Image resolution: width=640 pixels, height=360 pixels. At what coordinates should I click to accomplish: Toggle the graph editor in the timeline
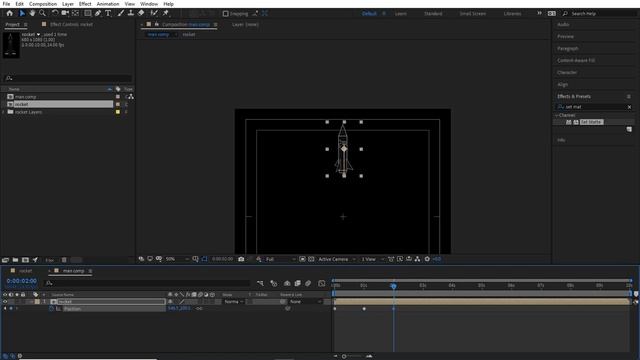coord(322,283)
